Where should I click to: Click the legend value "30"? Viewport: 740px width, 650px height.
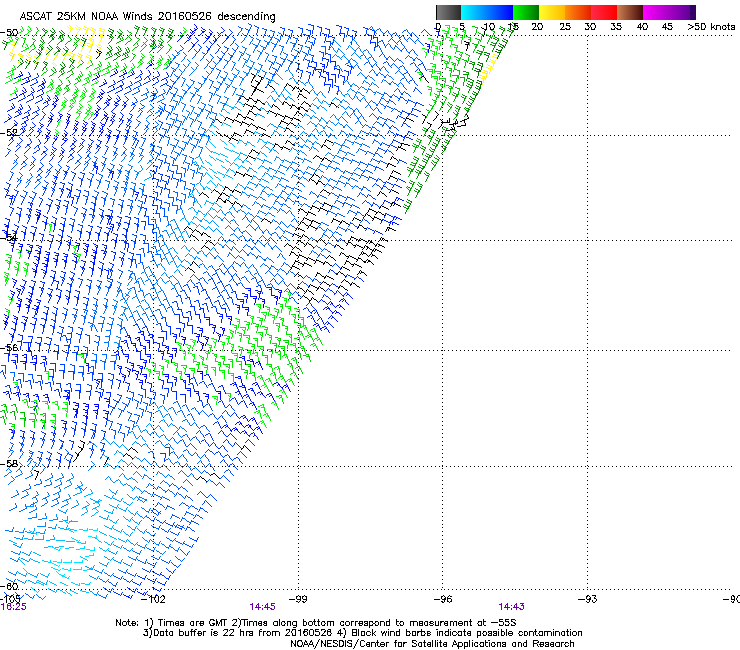[590, 27]
